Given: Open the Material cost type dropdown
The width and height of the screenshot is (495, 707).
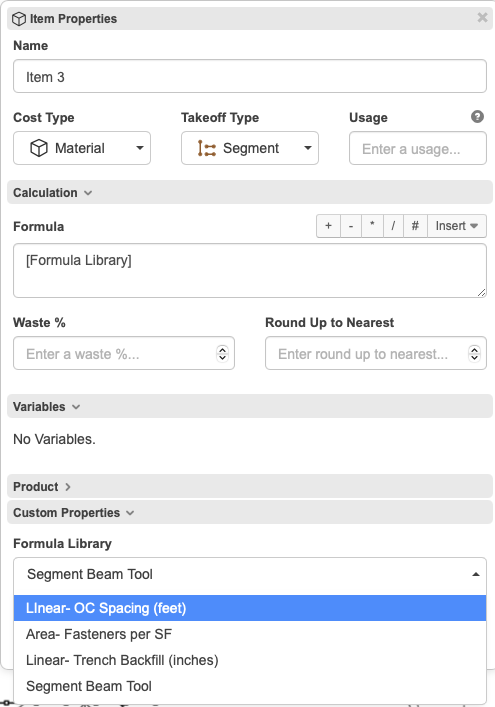Looking at the screenshot, I should pos(82,148).
